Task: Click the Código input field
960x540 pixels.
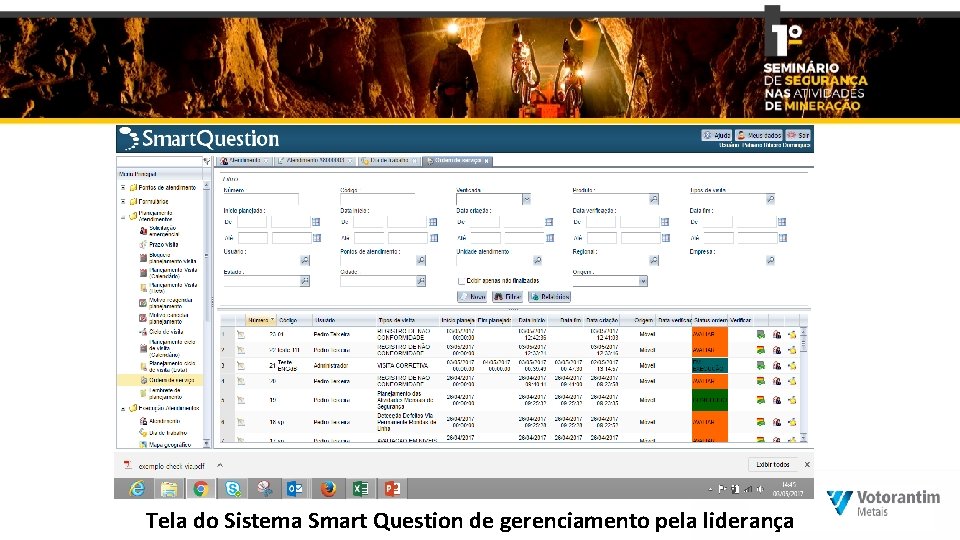Action: [x=377, y=199]
